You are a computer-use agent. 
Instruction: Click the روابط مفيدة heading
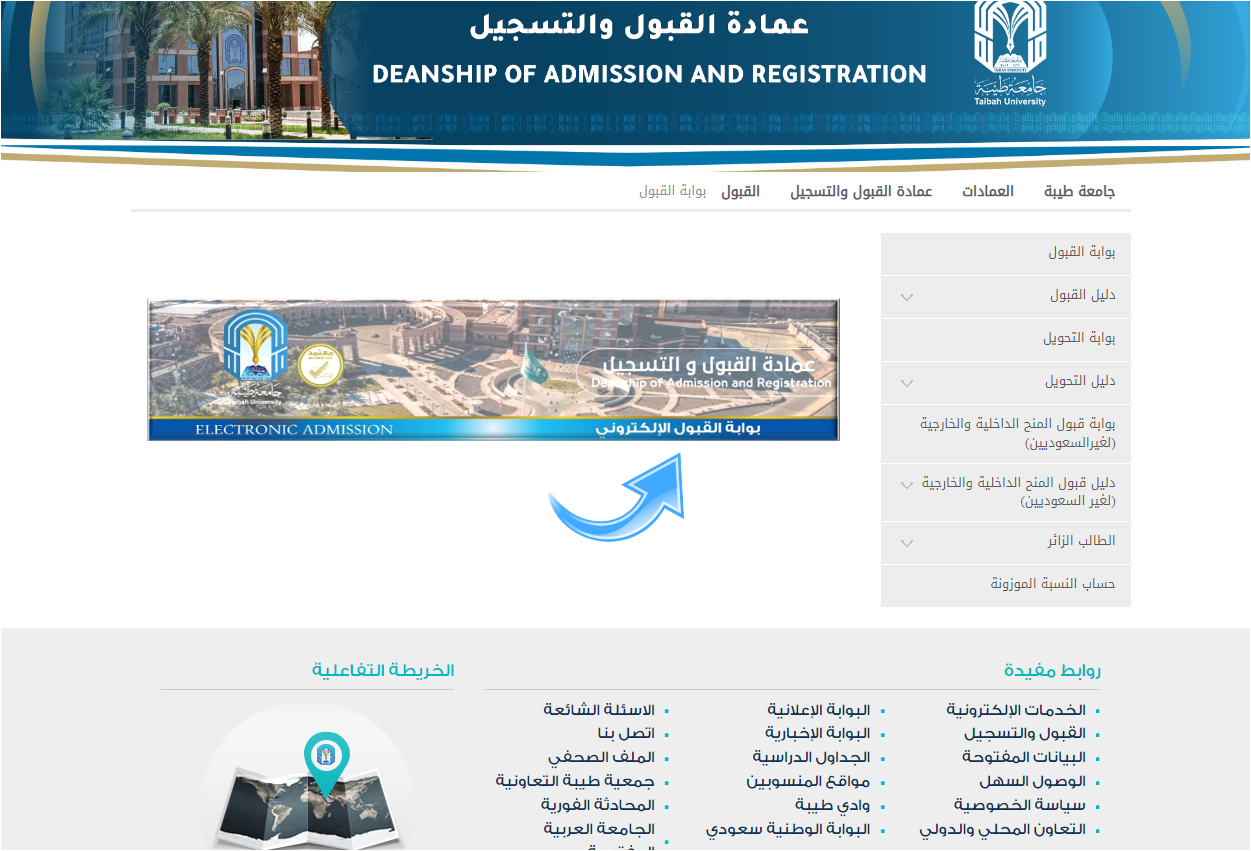pyautogui.click(x=1052, y=670)
